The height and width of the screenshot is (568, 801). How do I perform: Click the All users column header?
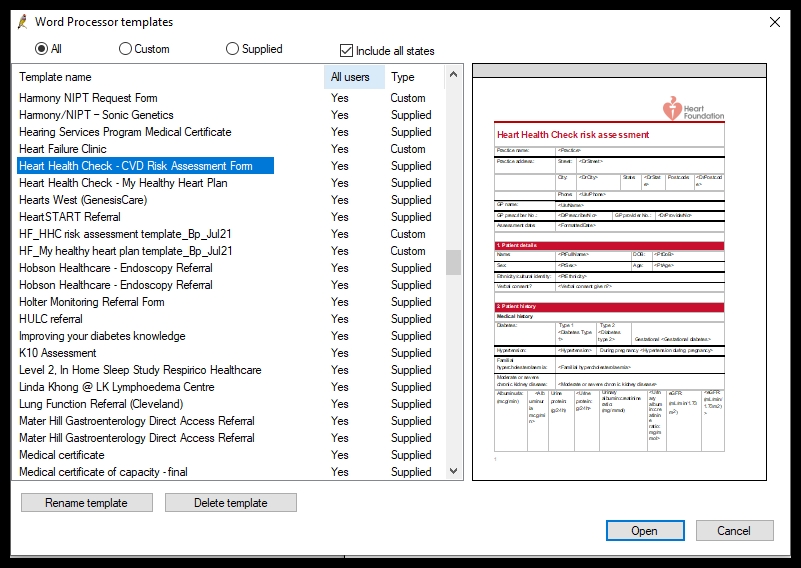[x=351, y=77]
